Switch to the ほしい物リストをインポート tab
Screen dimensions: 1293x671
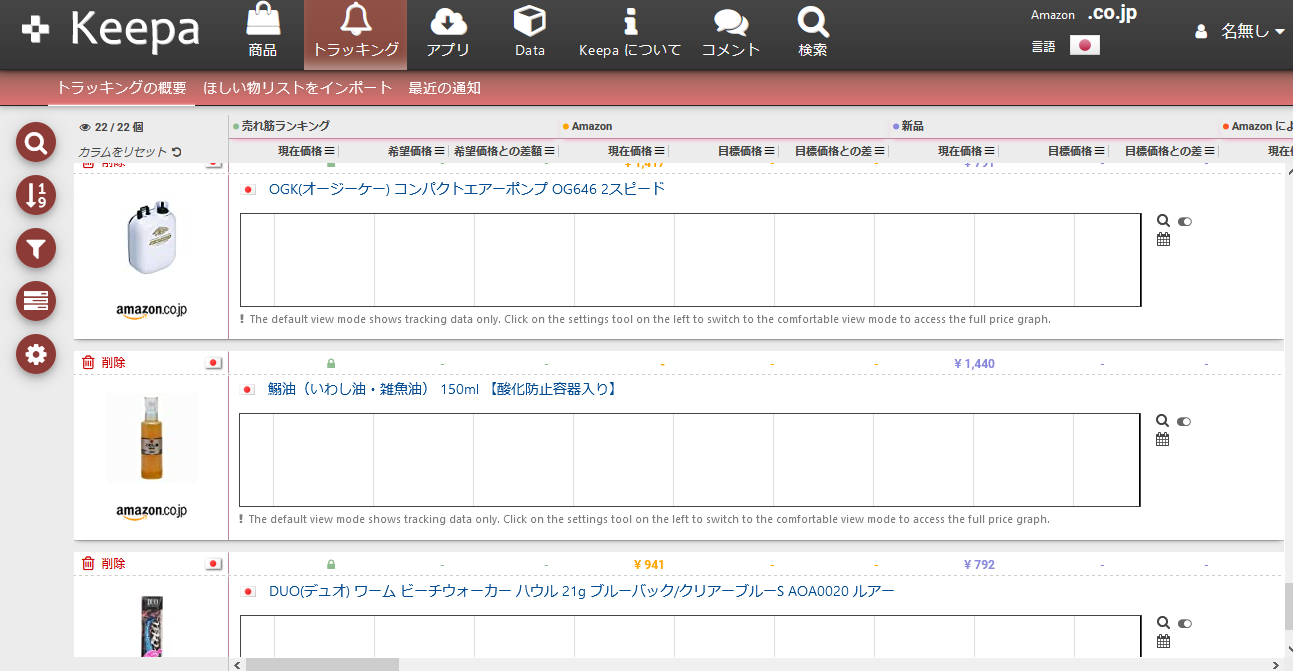click(296, 87)
